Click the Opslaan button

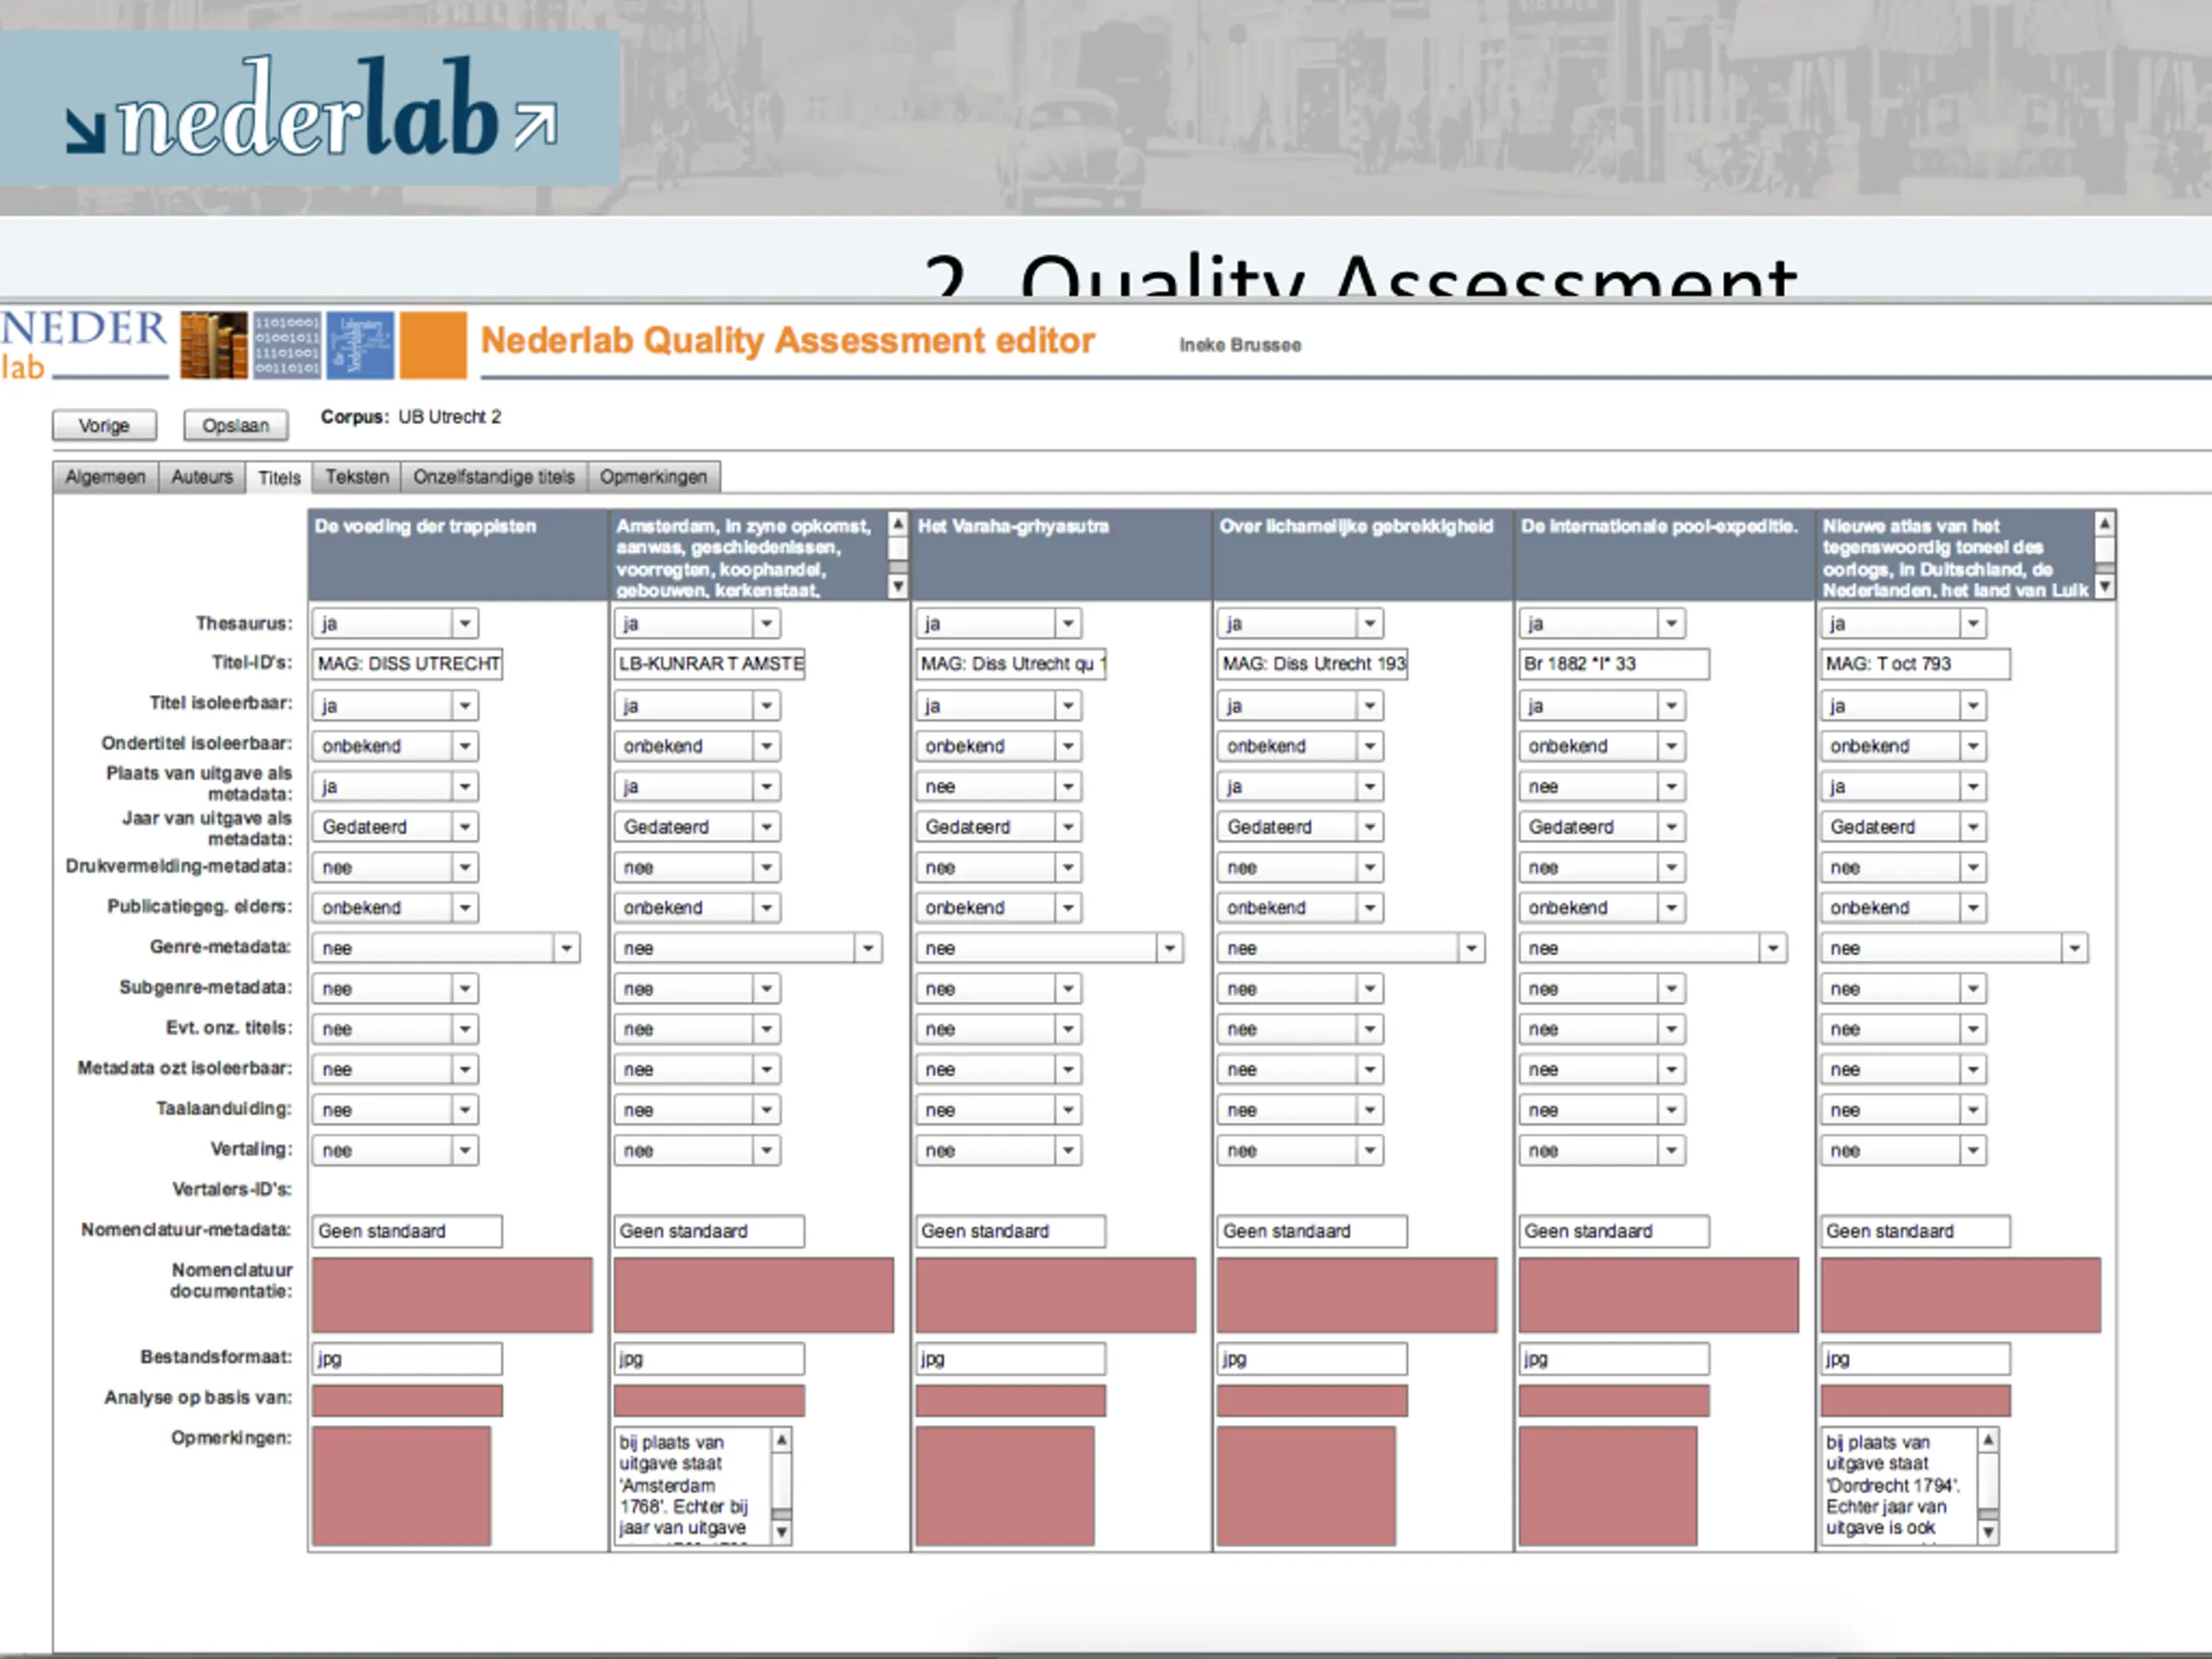(236, 426)
